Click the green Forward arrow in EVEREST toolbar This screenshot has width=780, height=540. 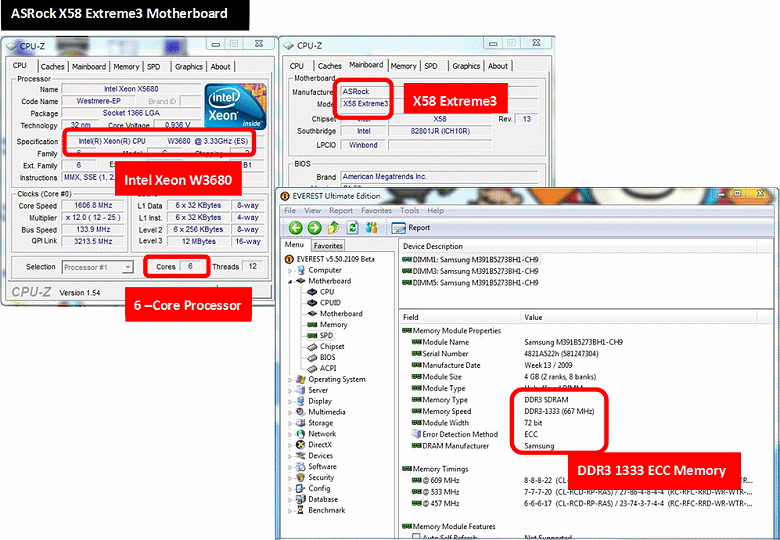click(313, 228)
